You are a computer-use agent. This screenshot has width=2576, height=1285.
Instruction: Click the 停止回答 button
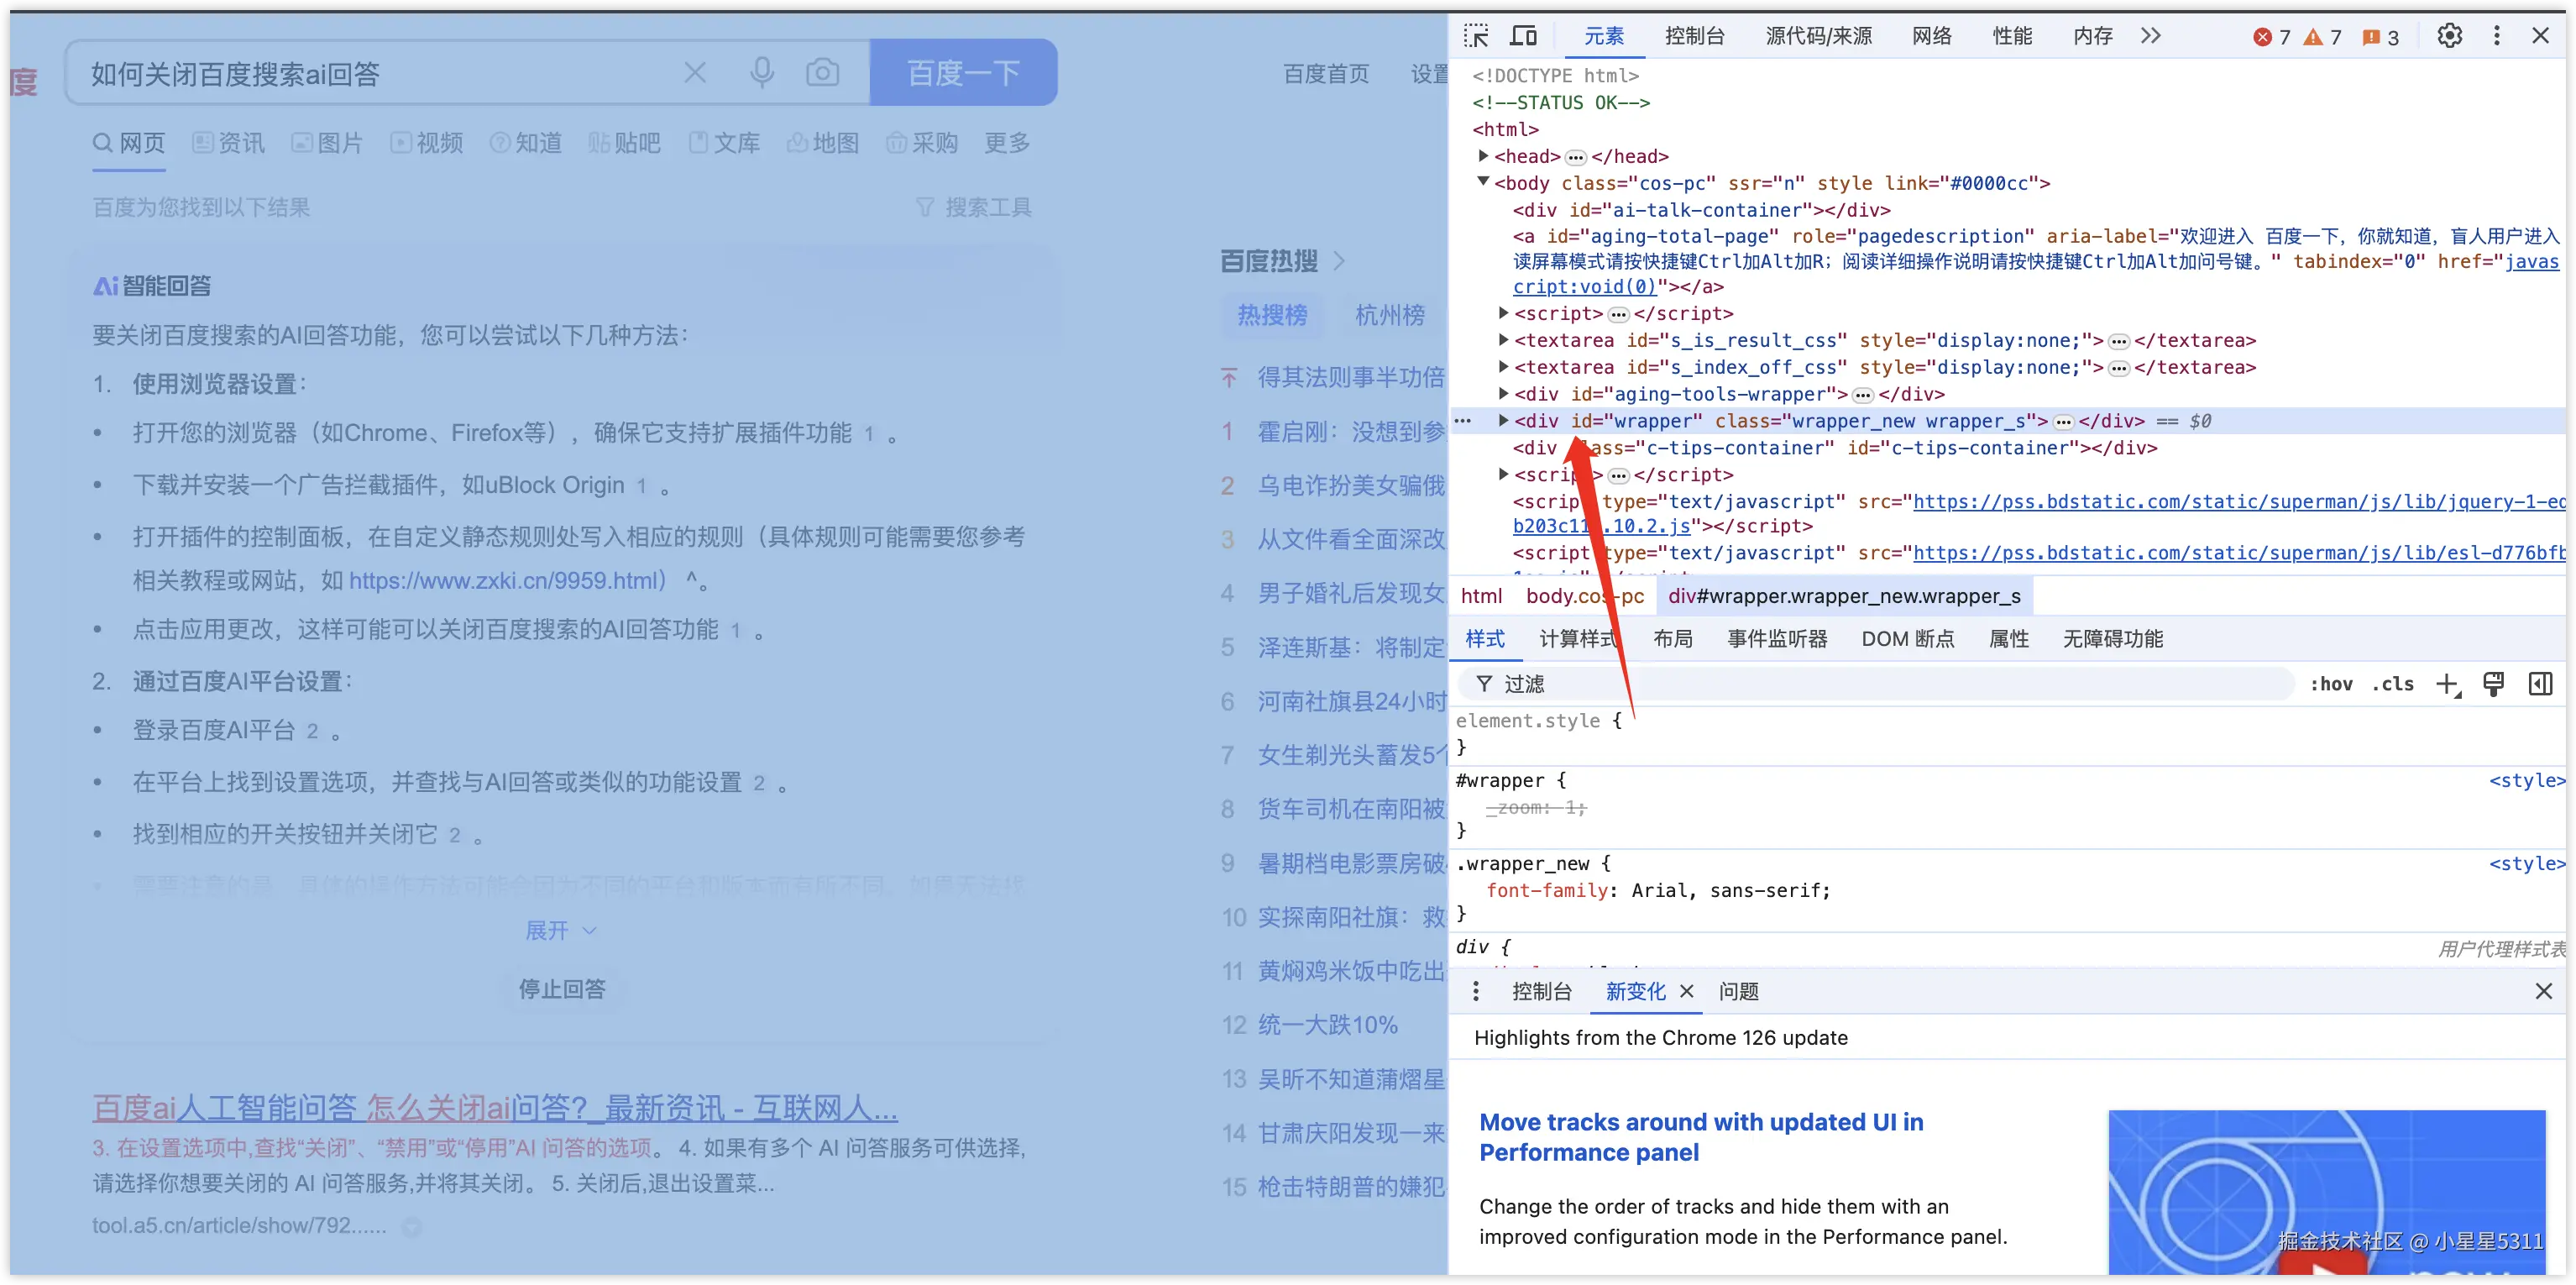coord(562,989)
